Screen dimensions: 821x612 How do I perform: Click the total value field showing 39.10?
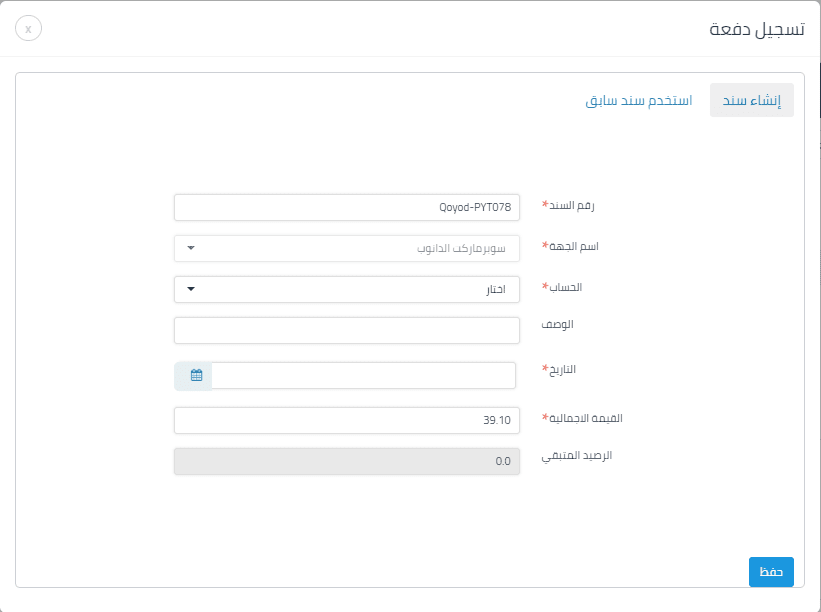(x=345, y=420)
